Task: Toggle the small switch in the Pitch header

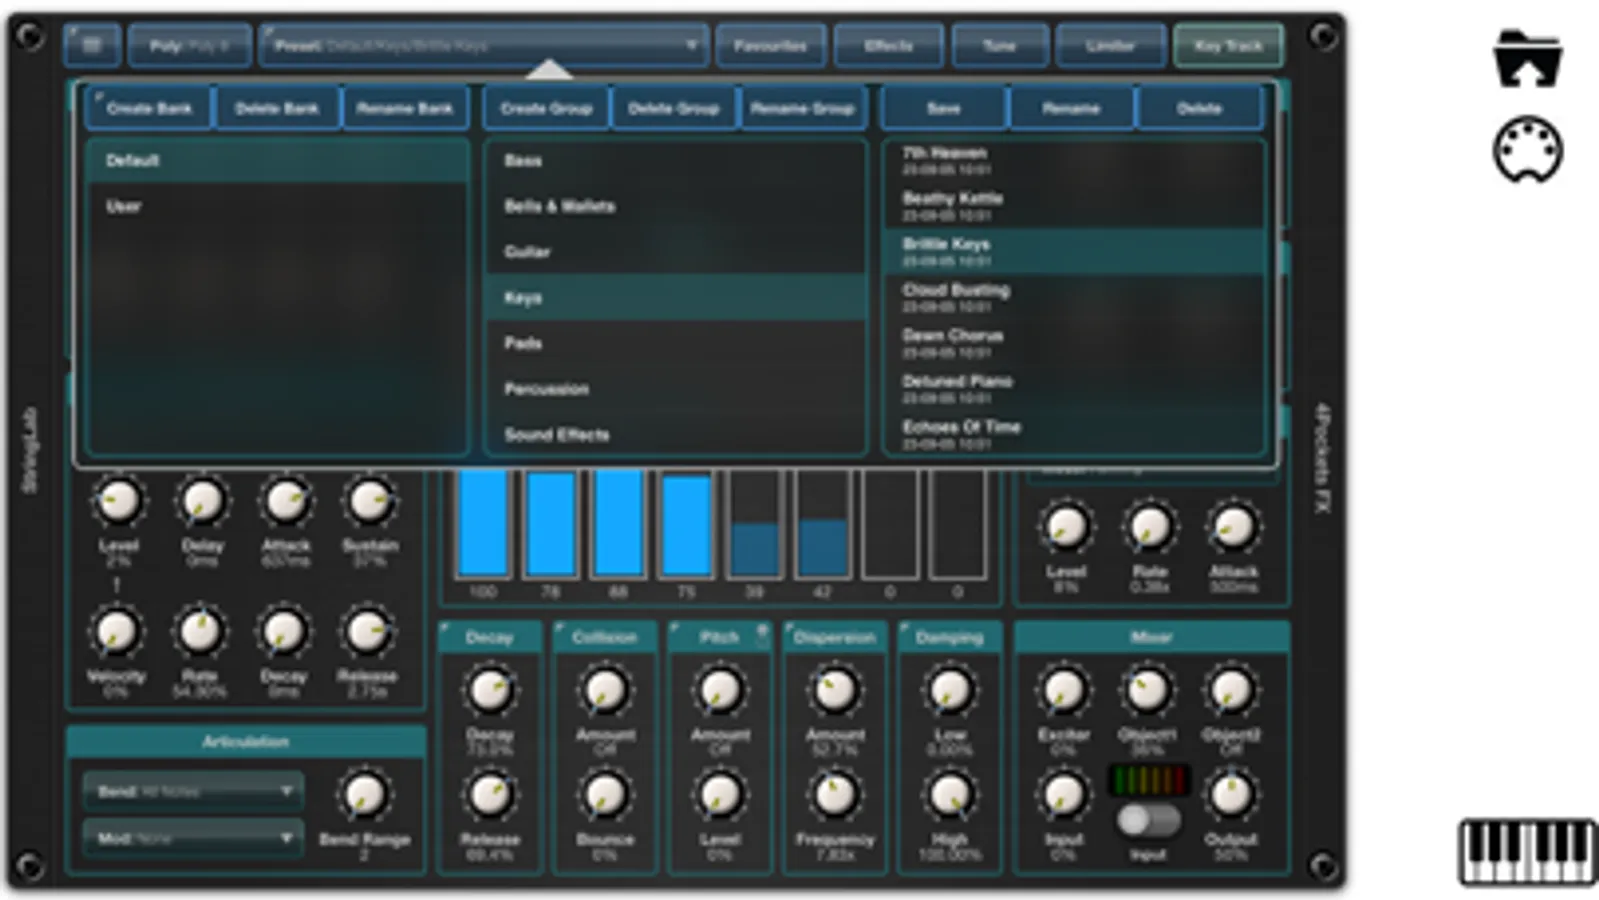Action: coord(762,635)
